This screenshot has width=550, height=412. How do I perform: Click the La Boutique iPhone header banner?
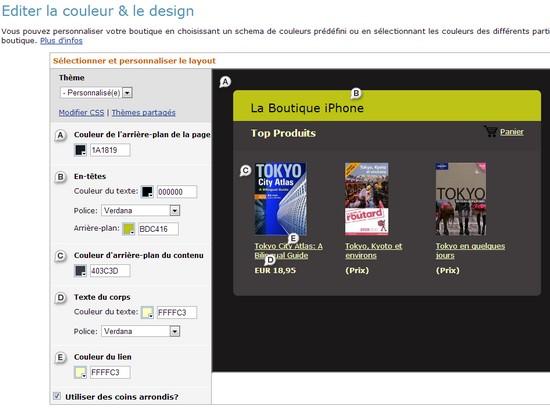tap(387, 106)
